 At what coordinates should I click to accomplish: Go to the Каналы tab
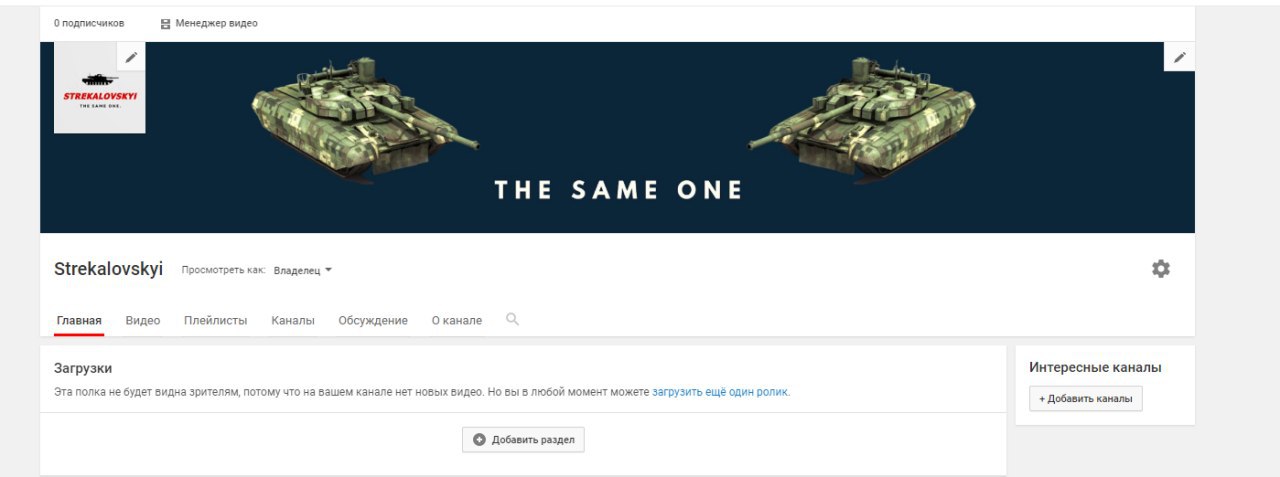(x=293, y=320)
